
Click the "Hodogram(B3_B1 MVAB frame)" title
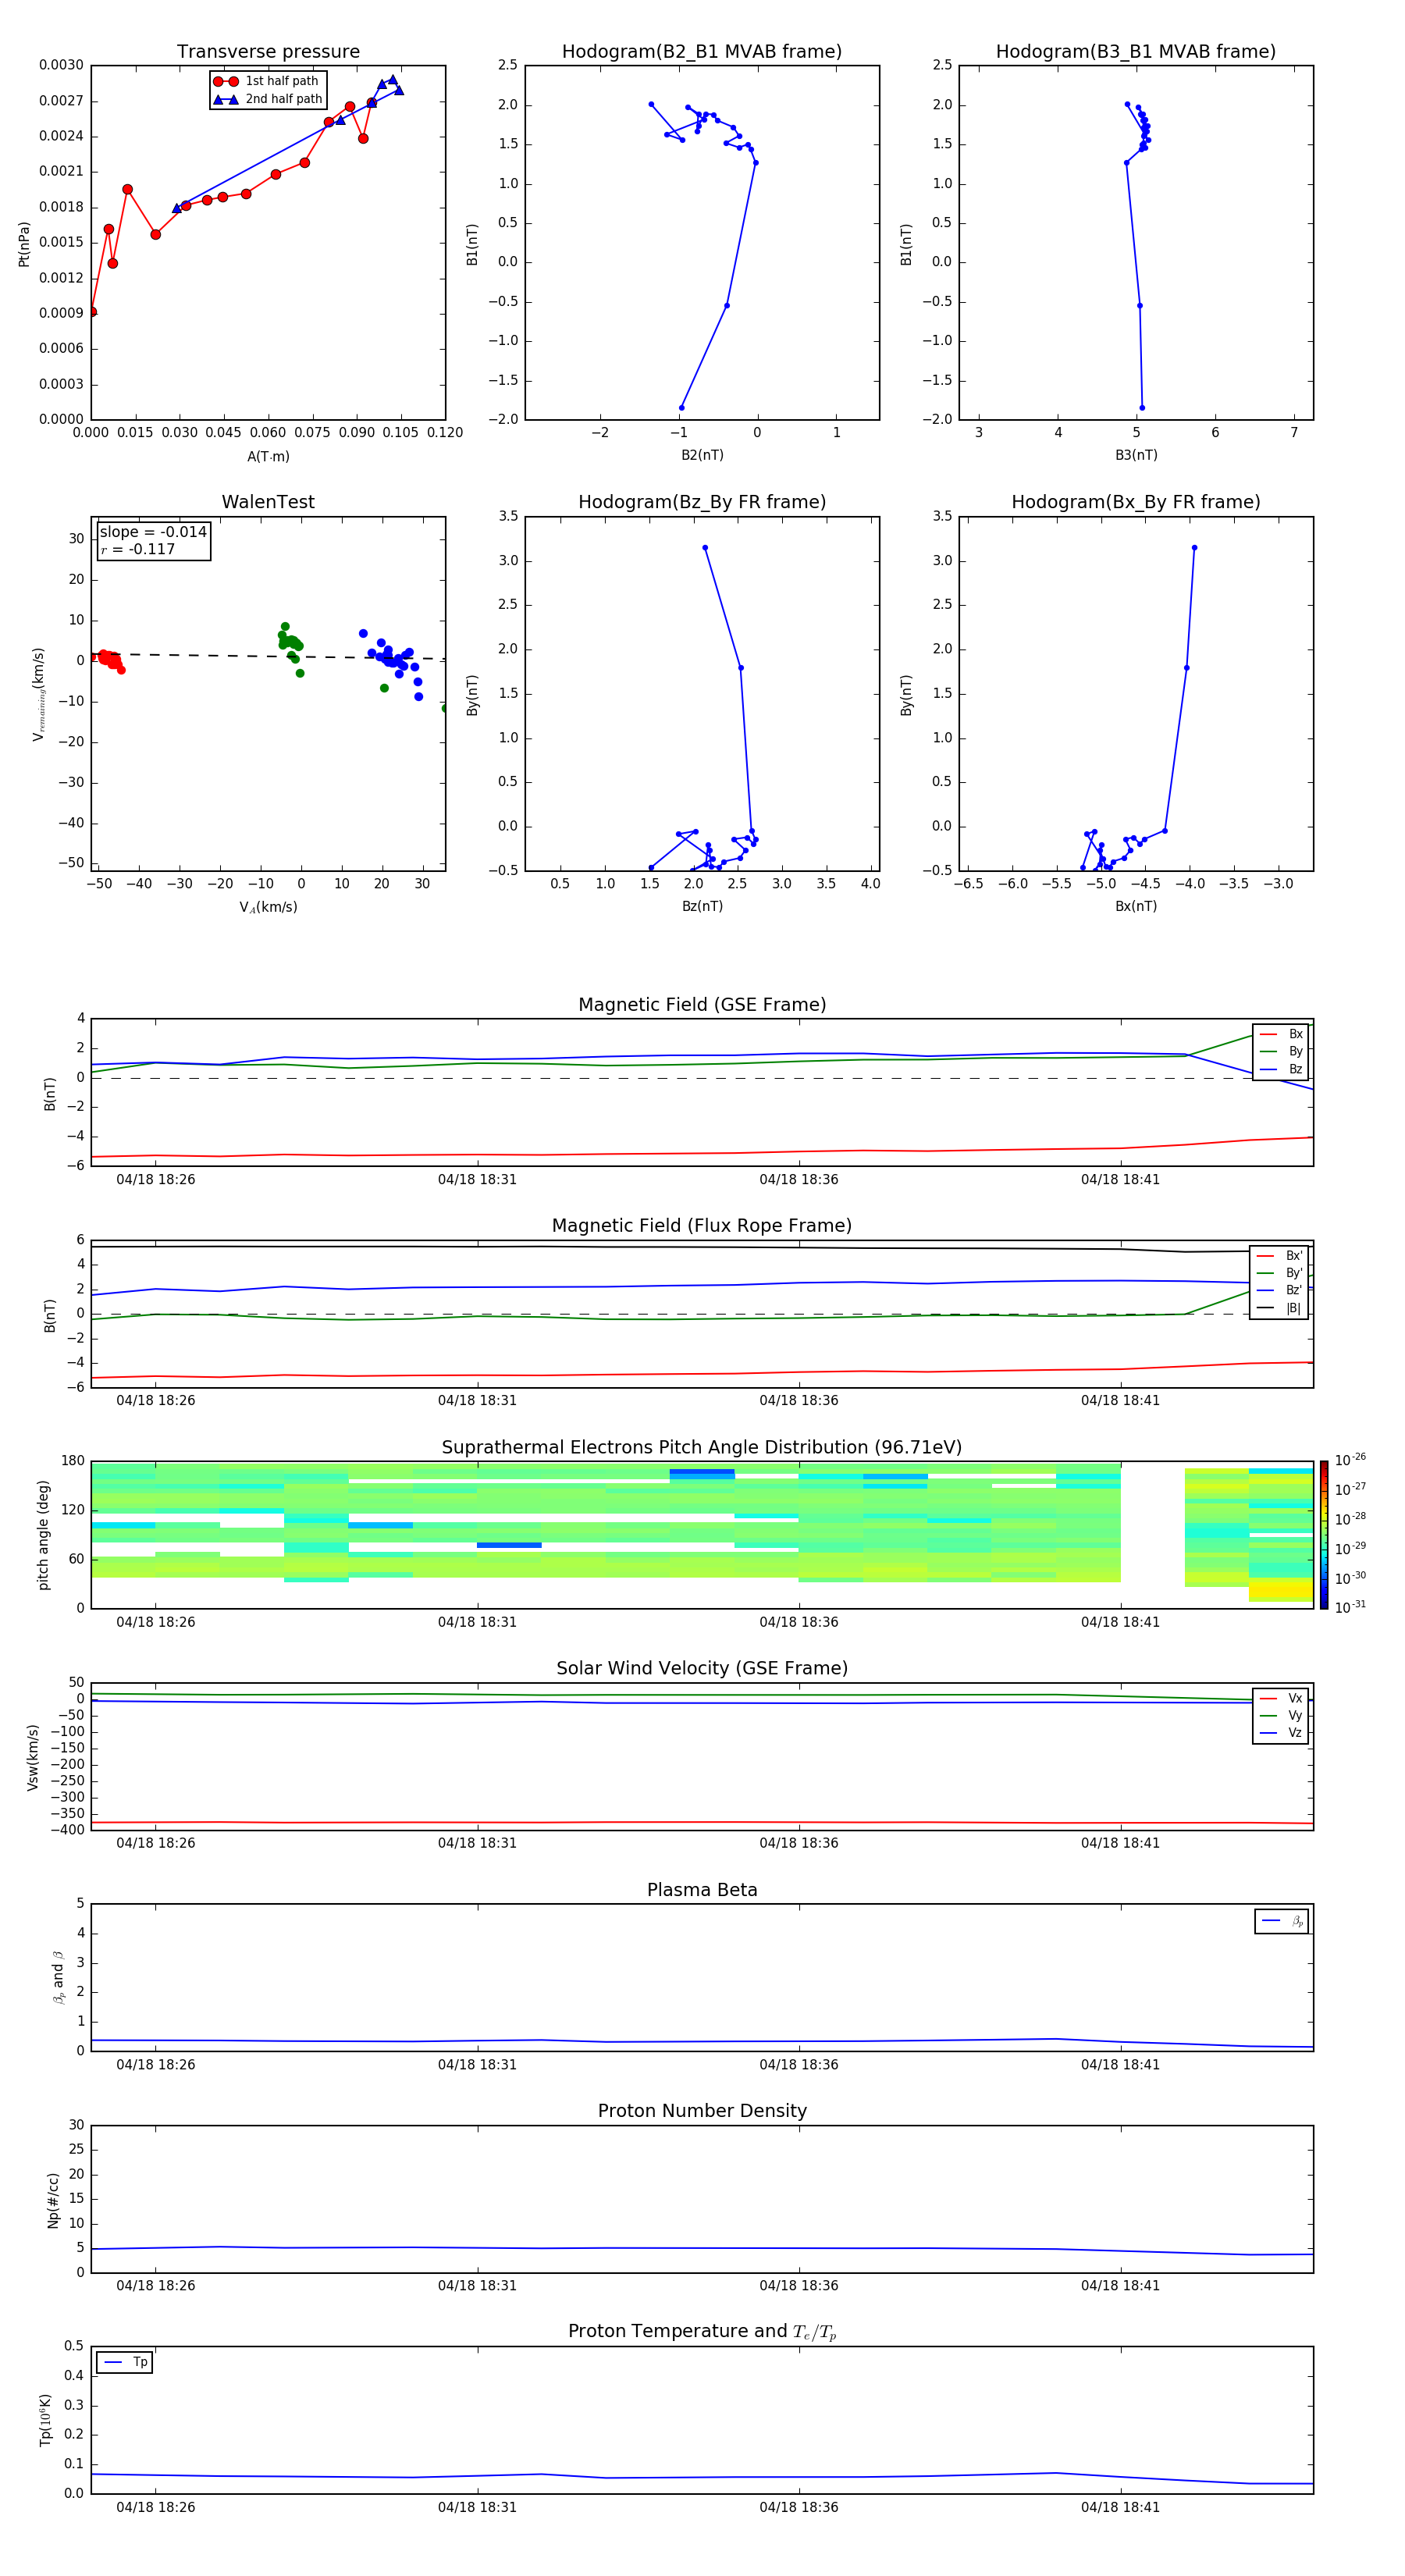tap(1136, 52)
